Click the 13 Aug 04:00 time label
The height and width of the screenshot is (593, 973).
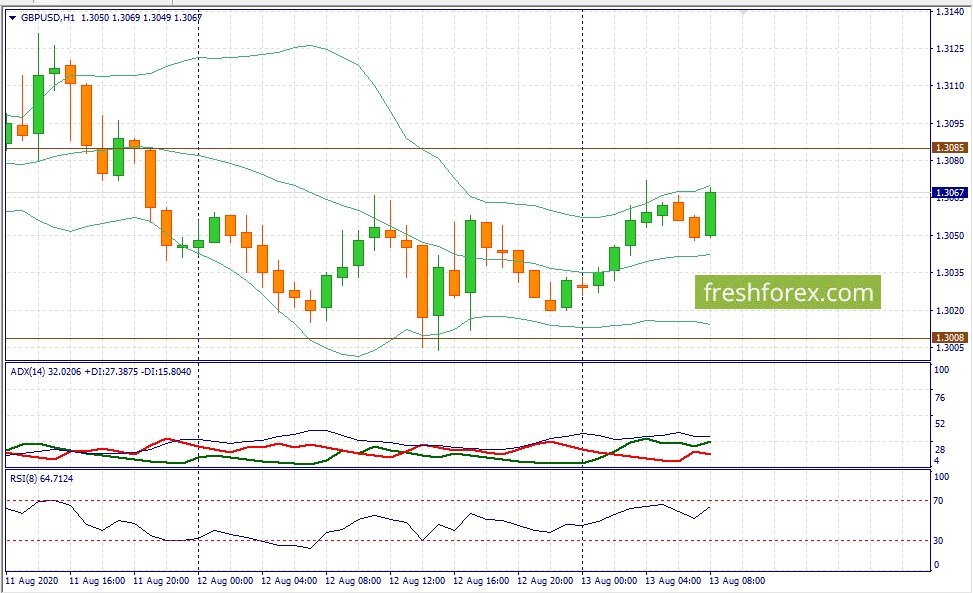pyautogui.click(x=673, y=581)
